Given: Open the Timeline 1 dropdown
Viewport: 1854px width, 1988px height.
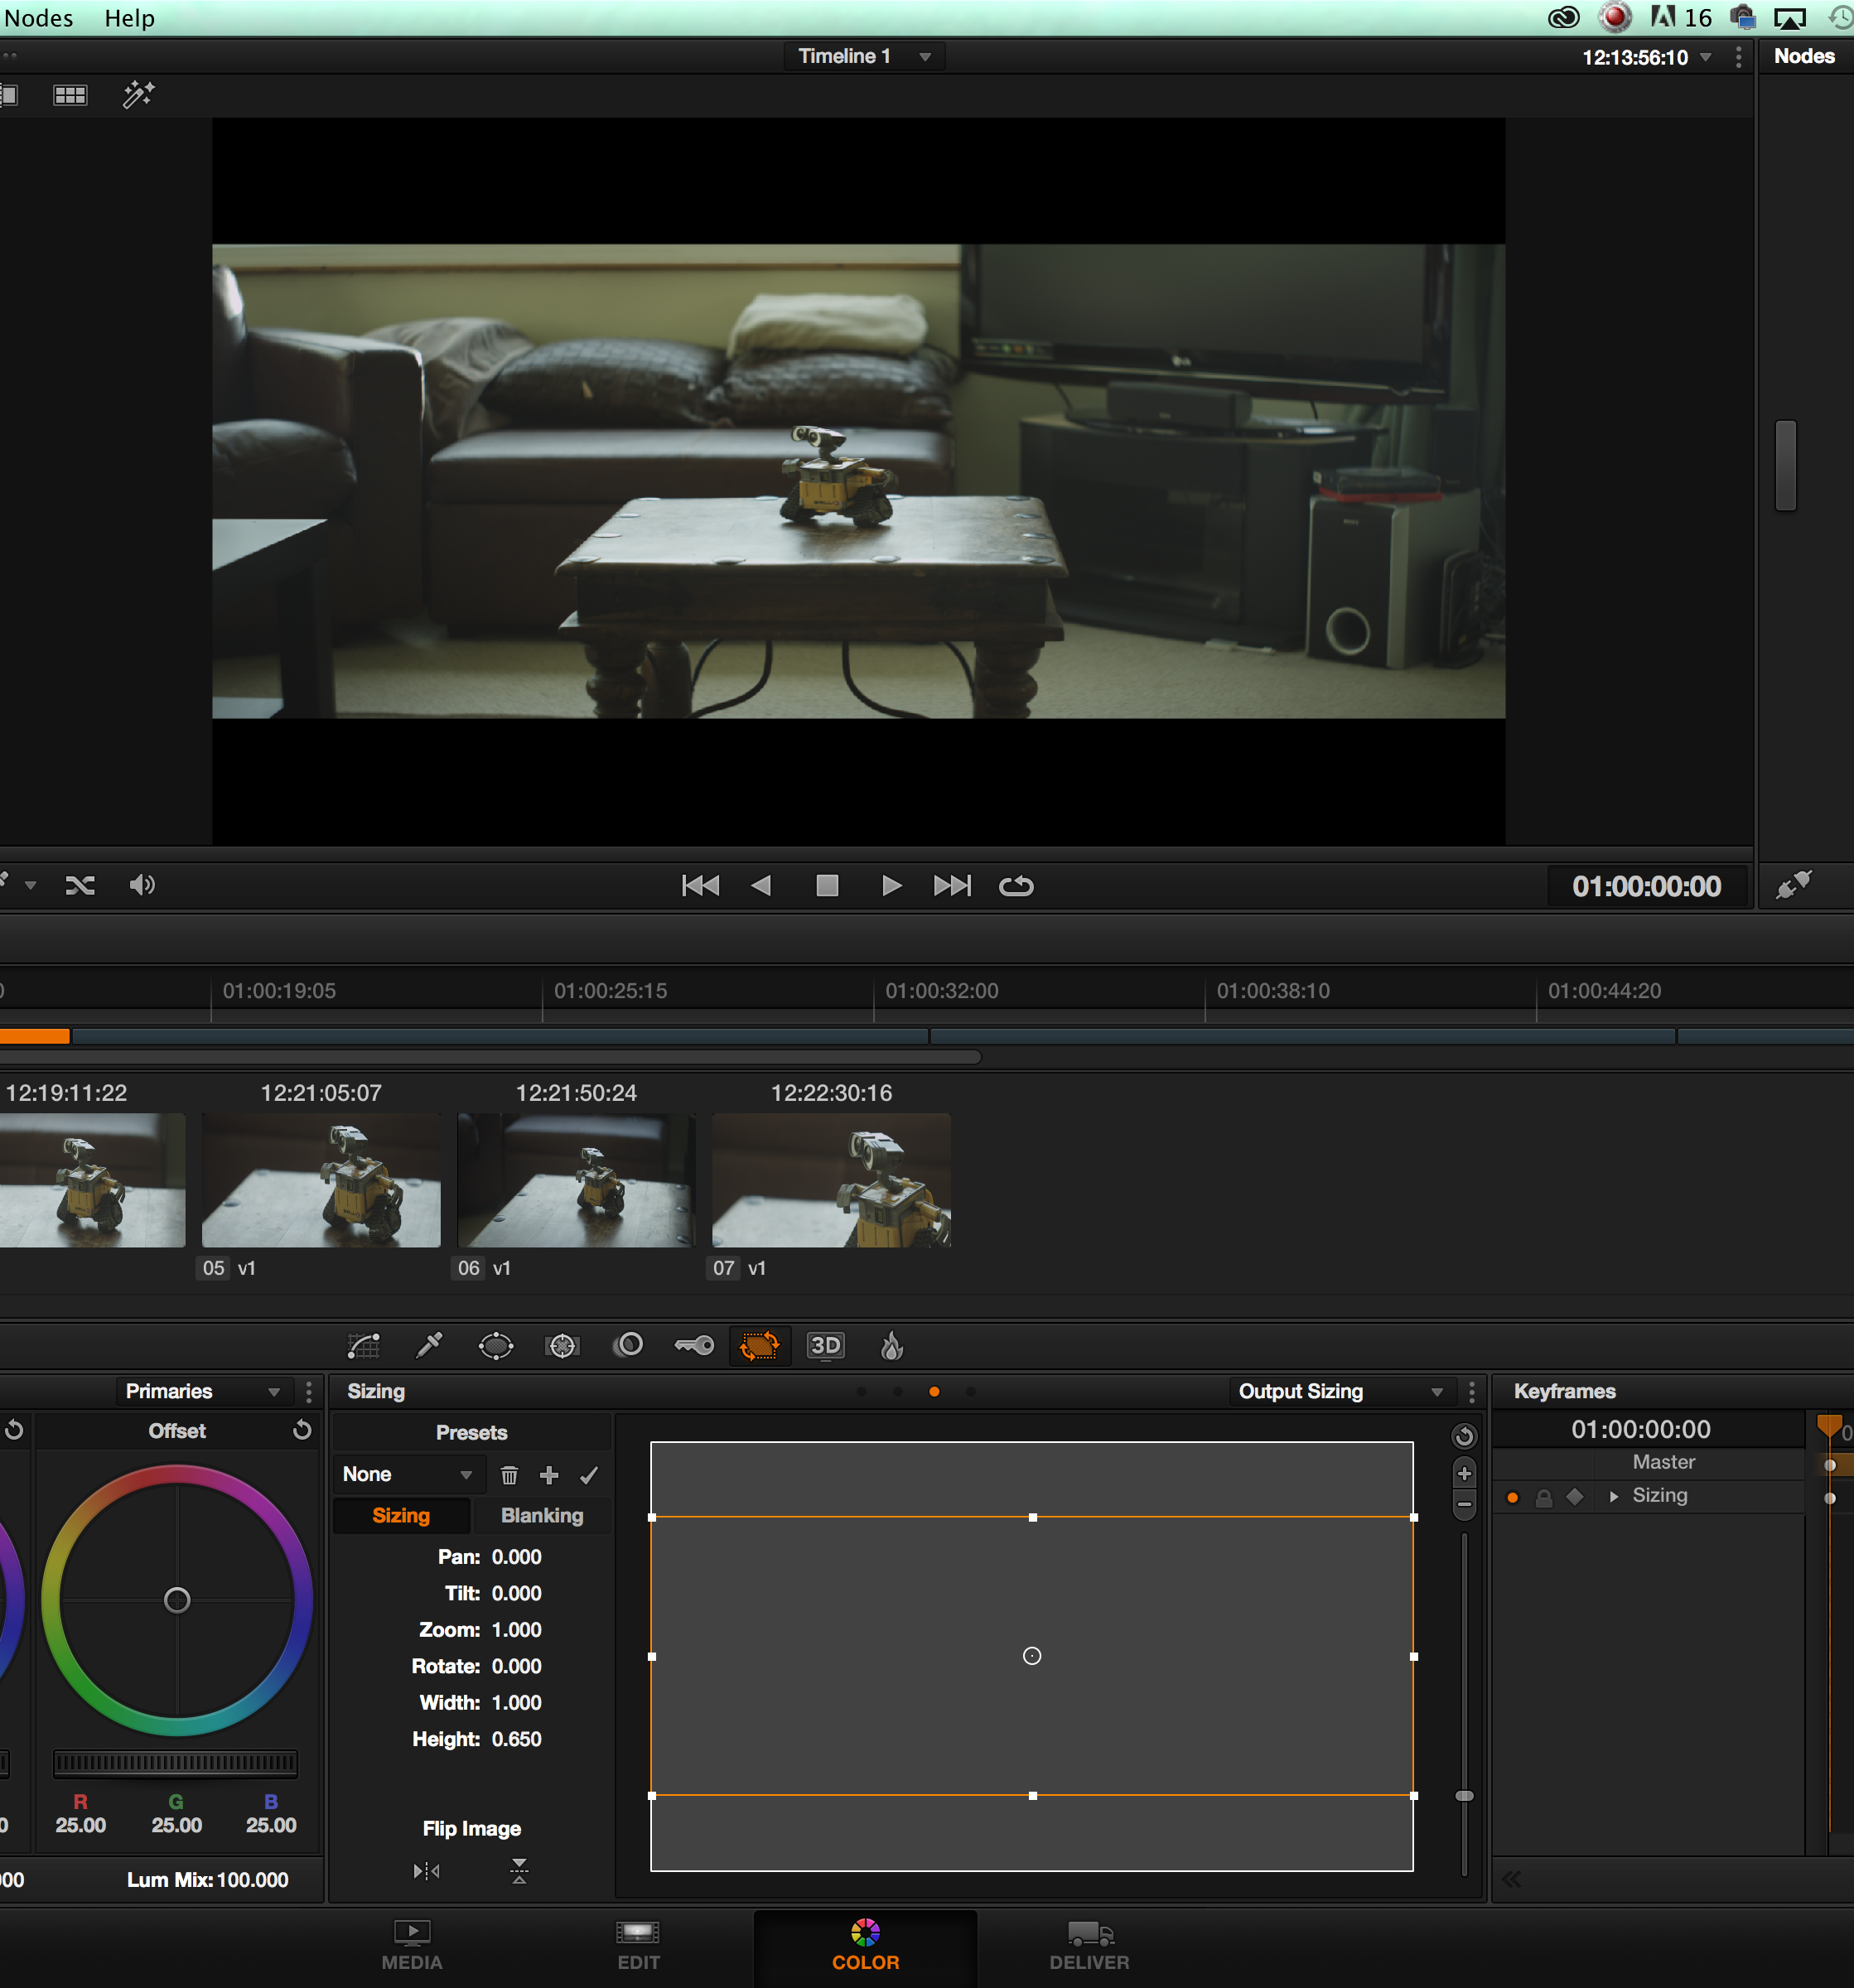Looking at the screenshot, I should point(864,57).
